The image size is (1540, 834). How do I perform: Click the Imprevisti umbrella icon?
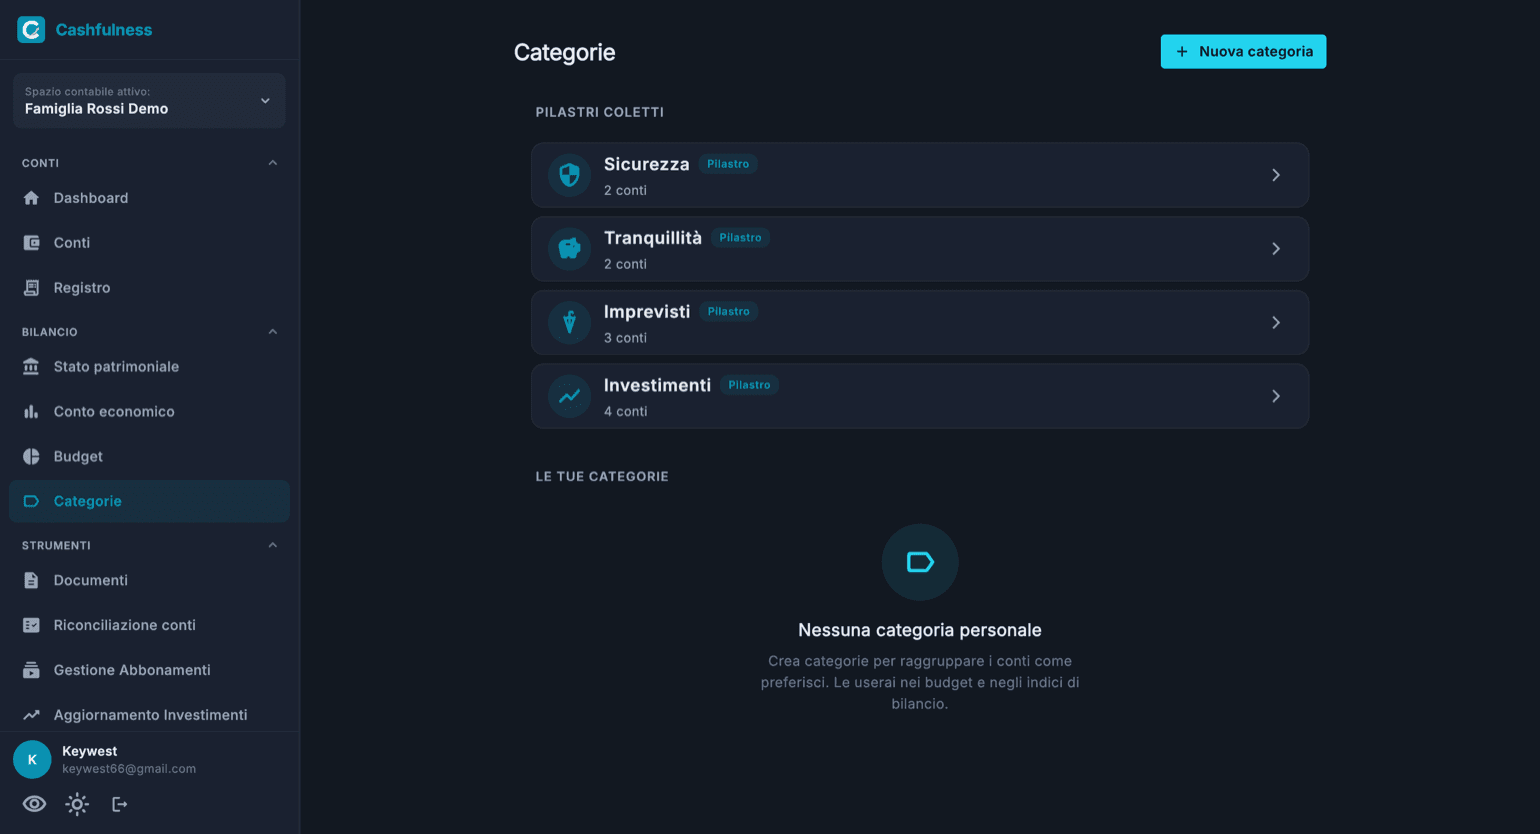tap(569, 323)
